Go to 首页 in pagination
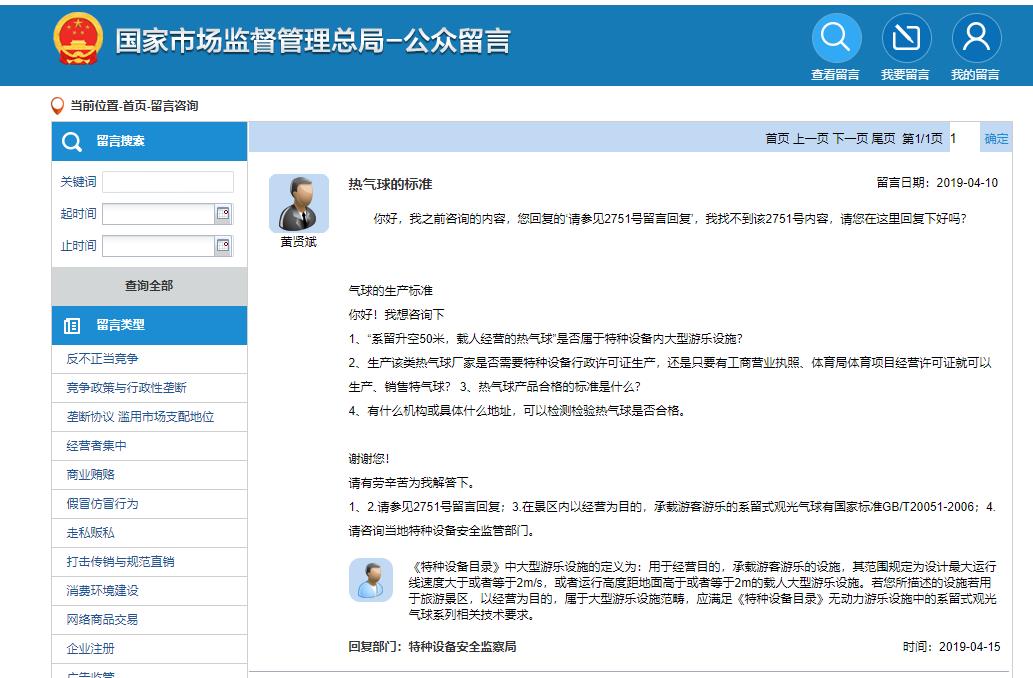Screen dimensions: 1033x678 point(777,139)
